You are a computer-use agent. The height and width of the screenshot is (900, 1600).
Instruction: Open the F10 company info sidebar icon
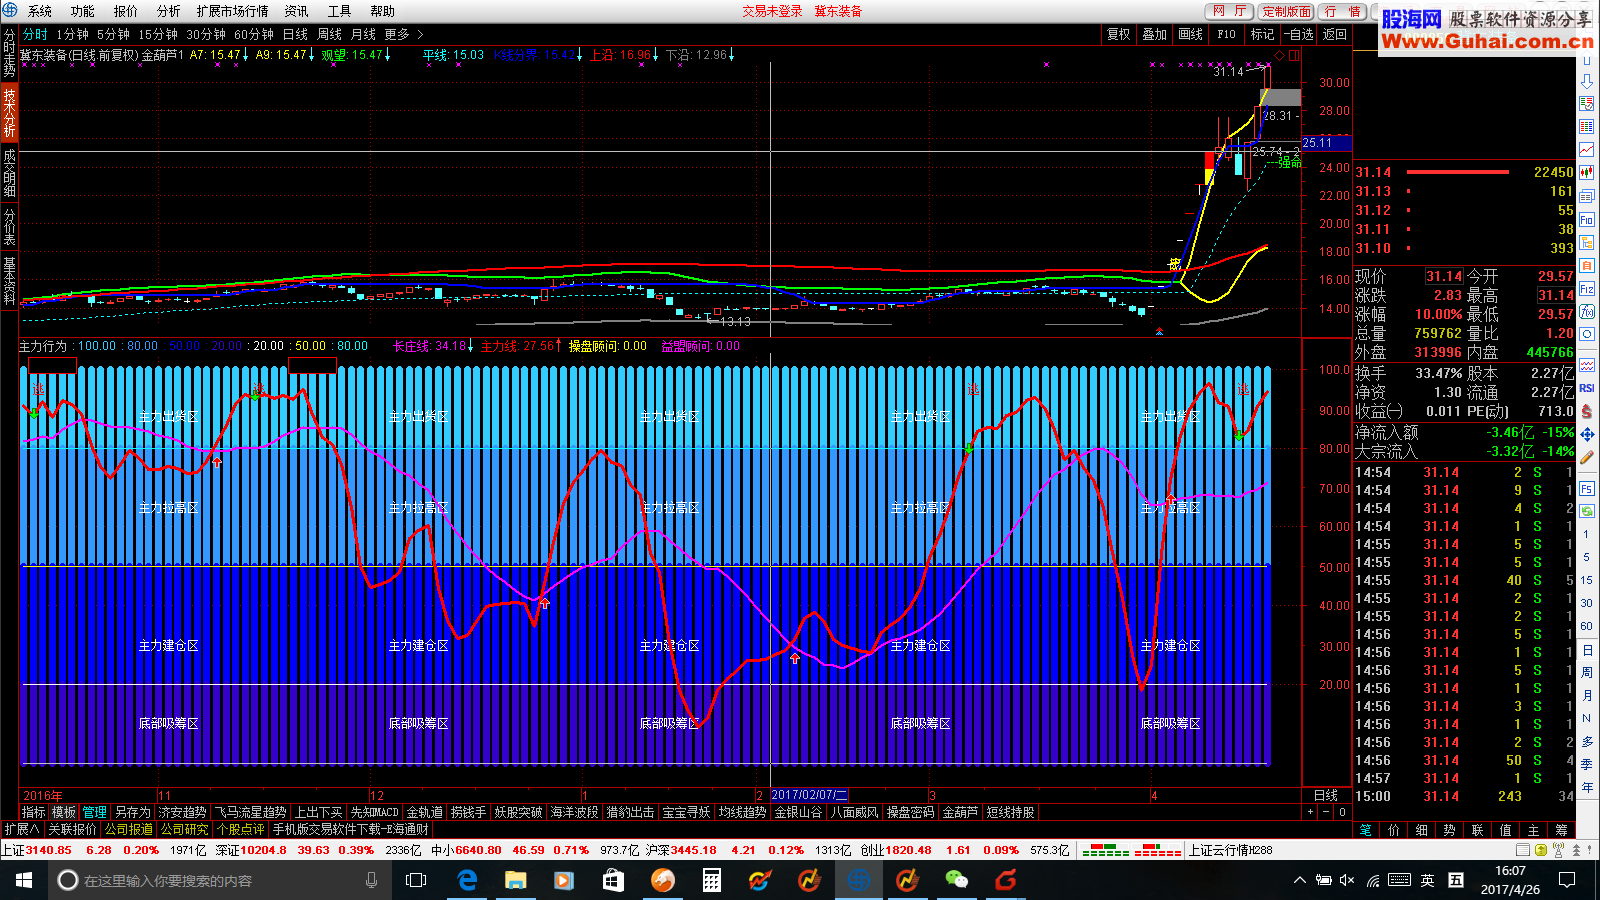(x=1587, y=219)
